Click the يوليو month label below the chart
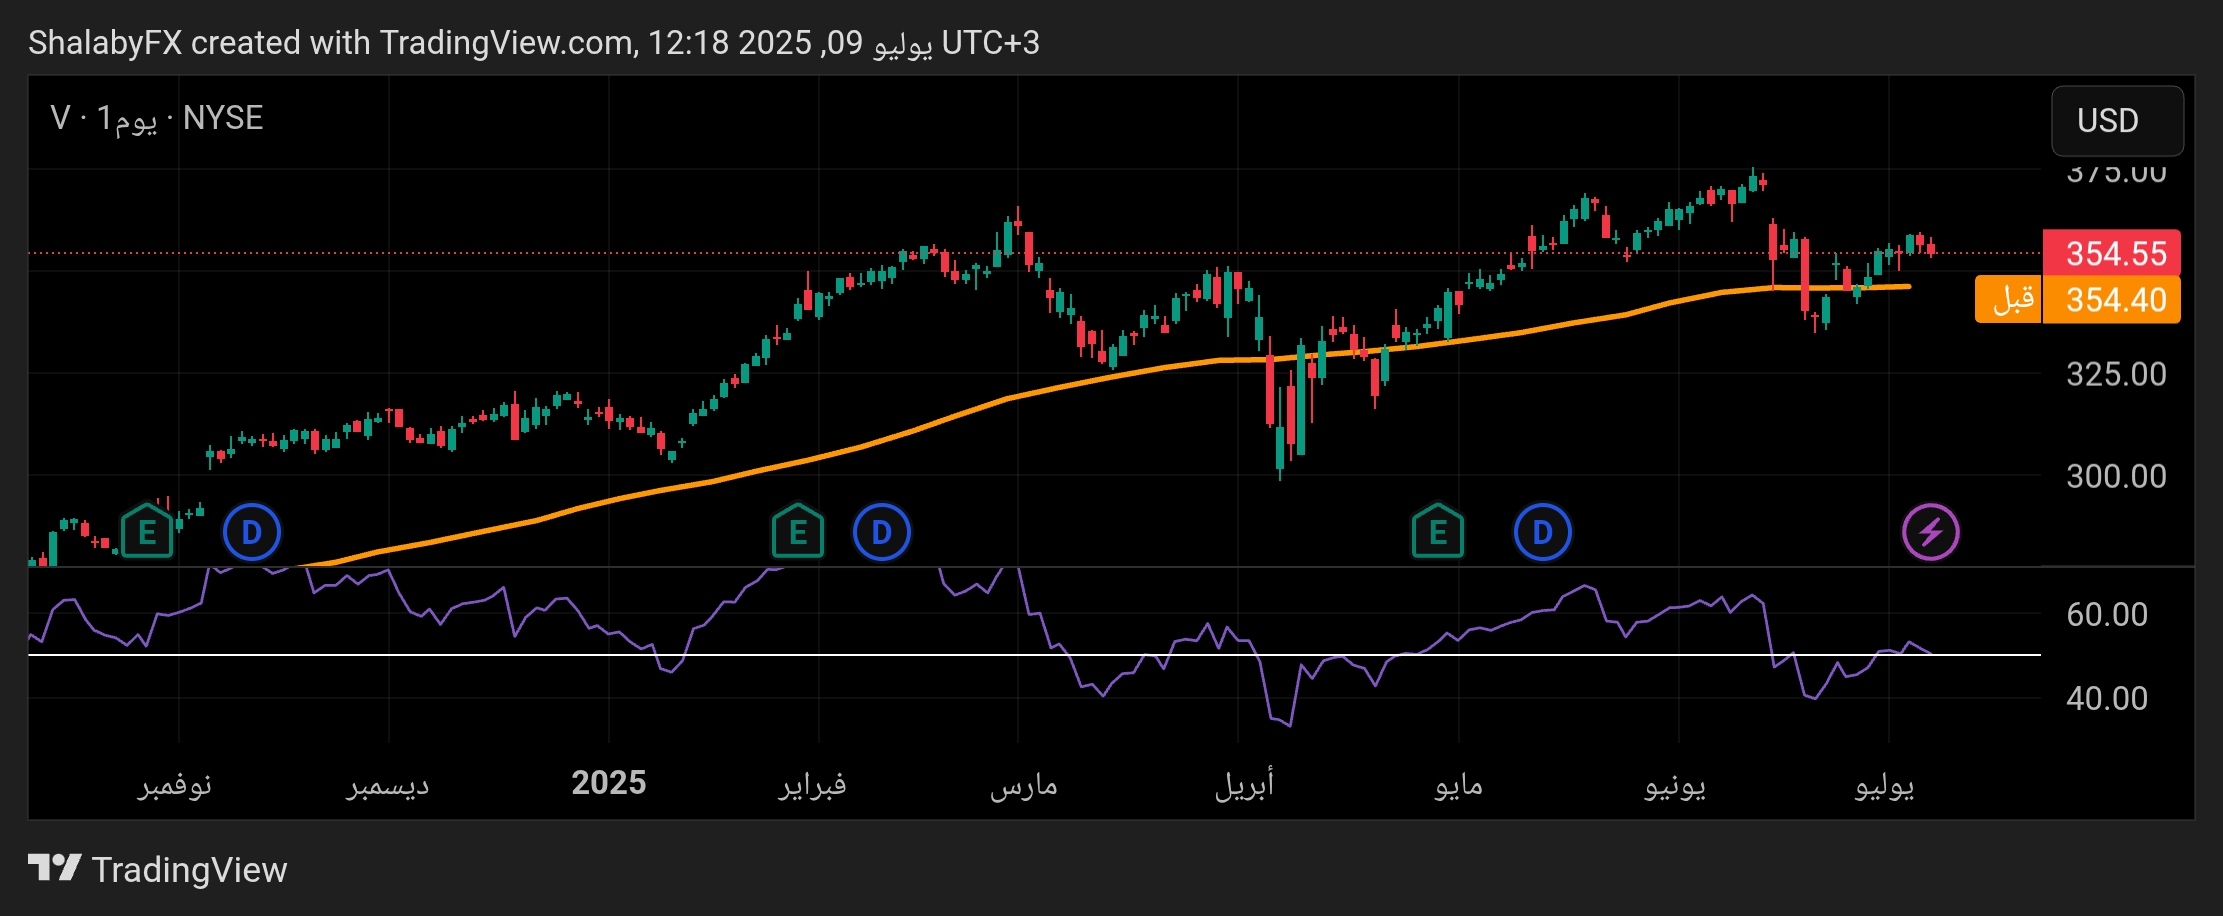2223x916 pixels. click(1885, 785)
